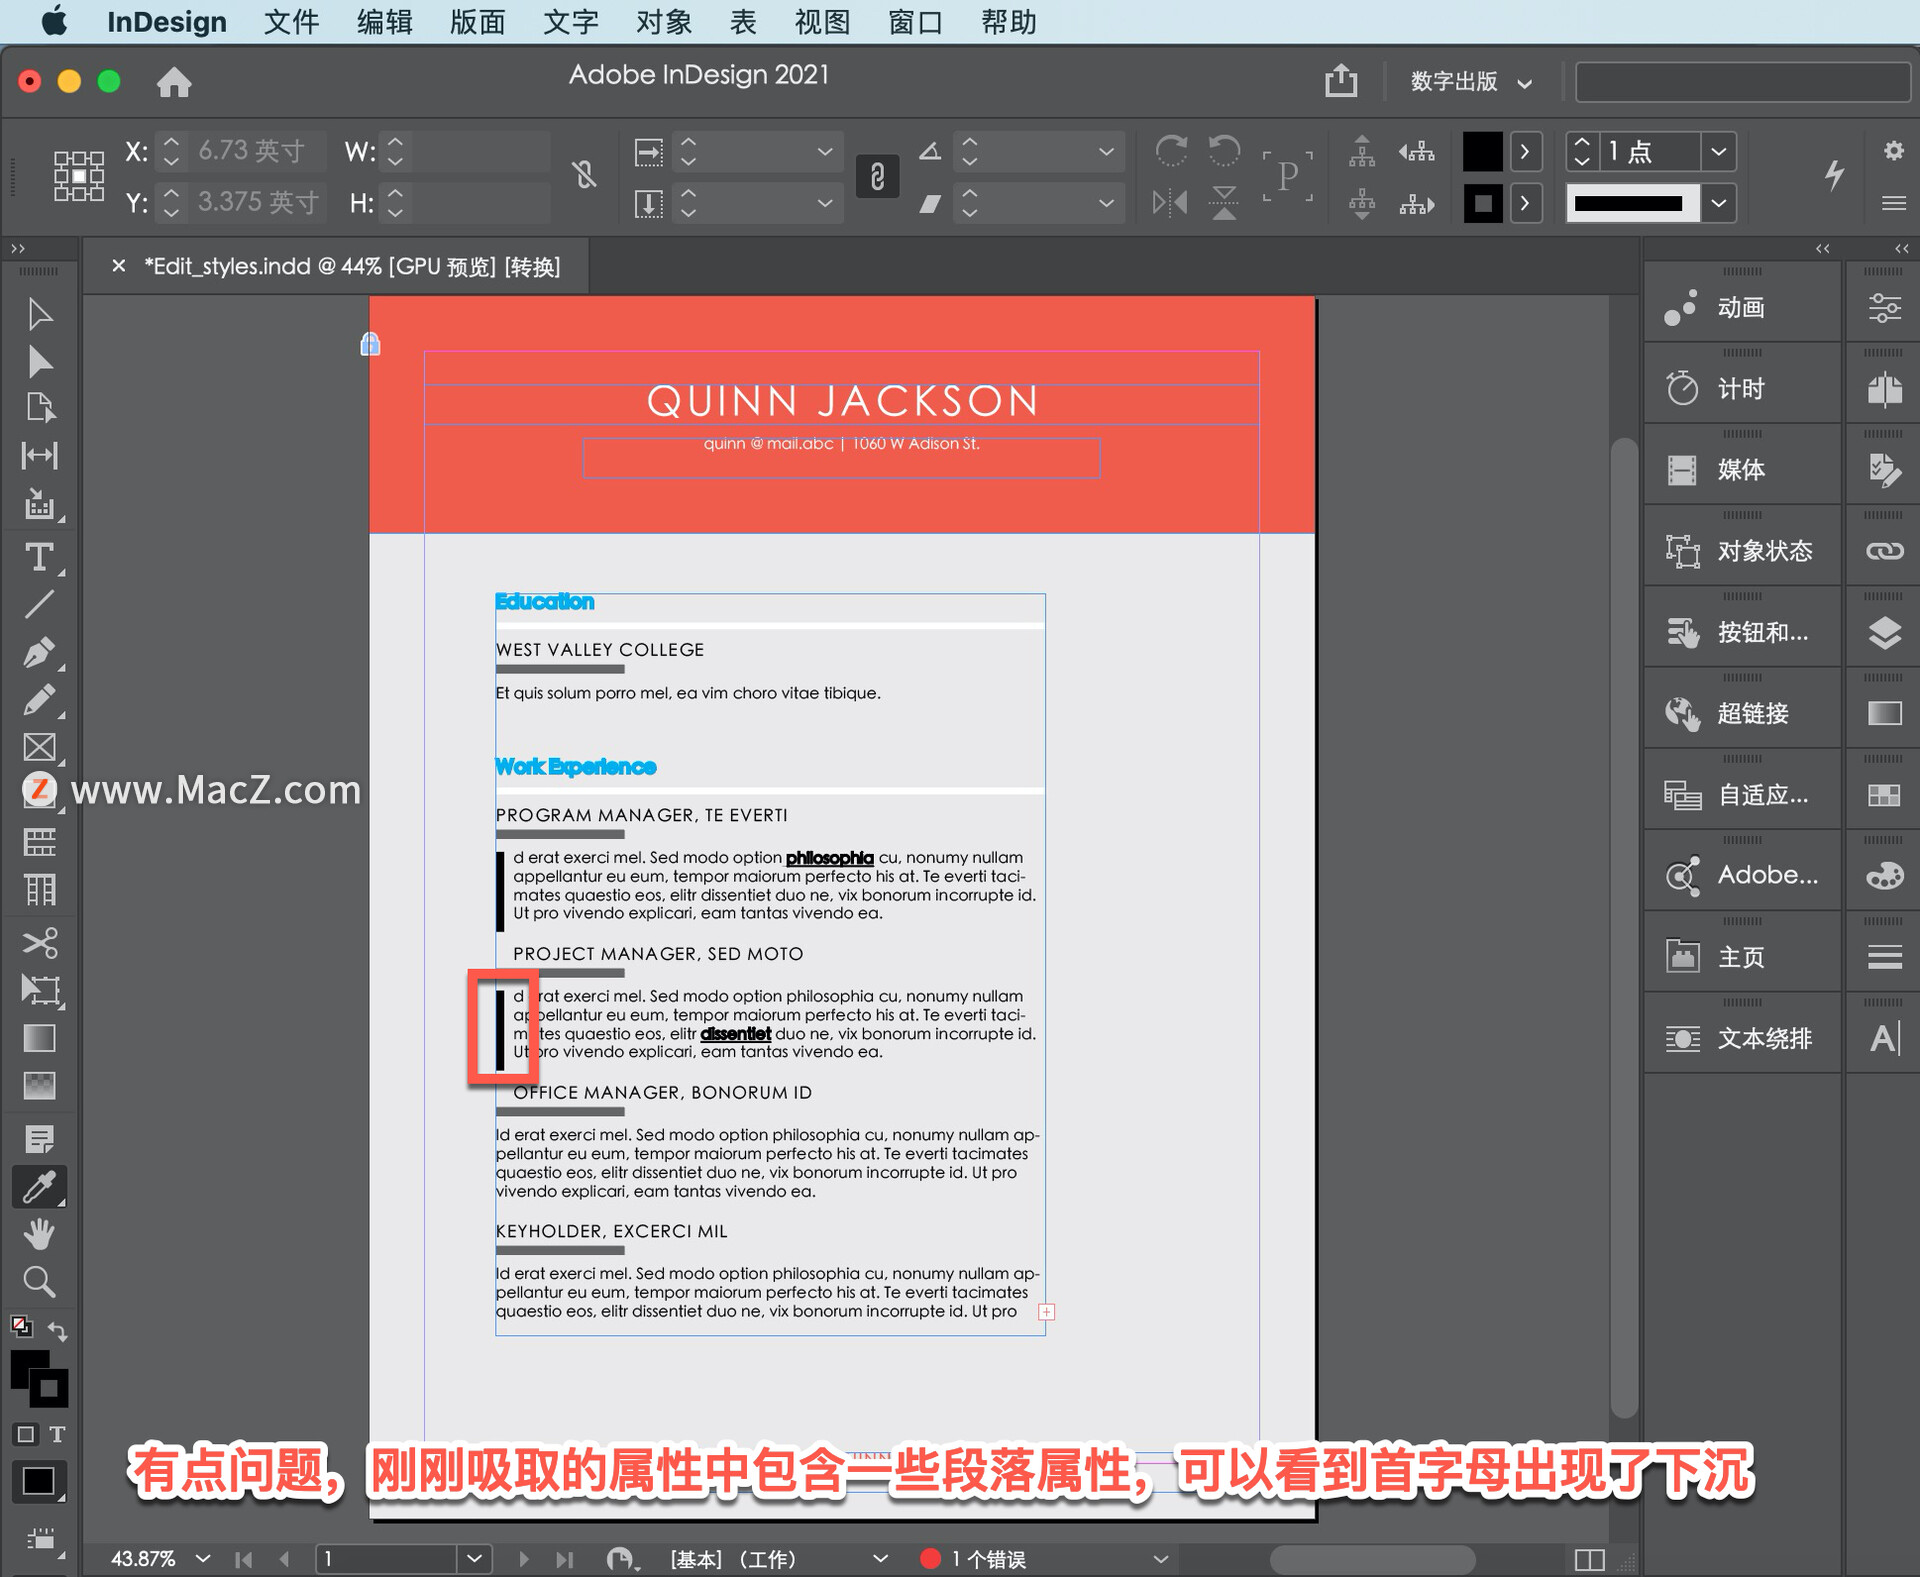
Task: Select the Free Transform tool
Action: click(39, 990)
